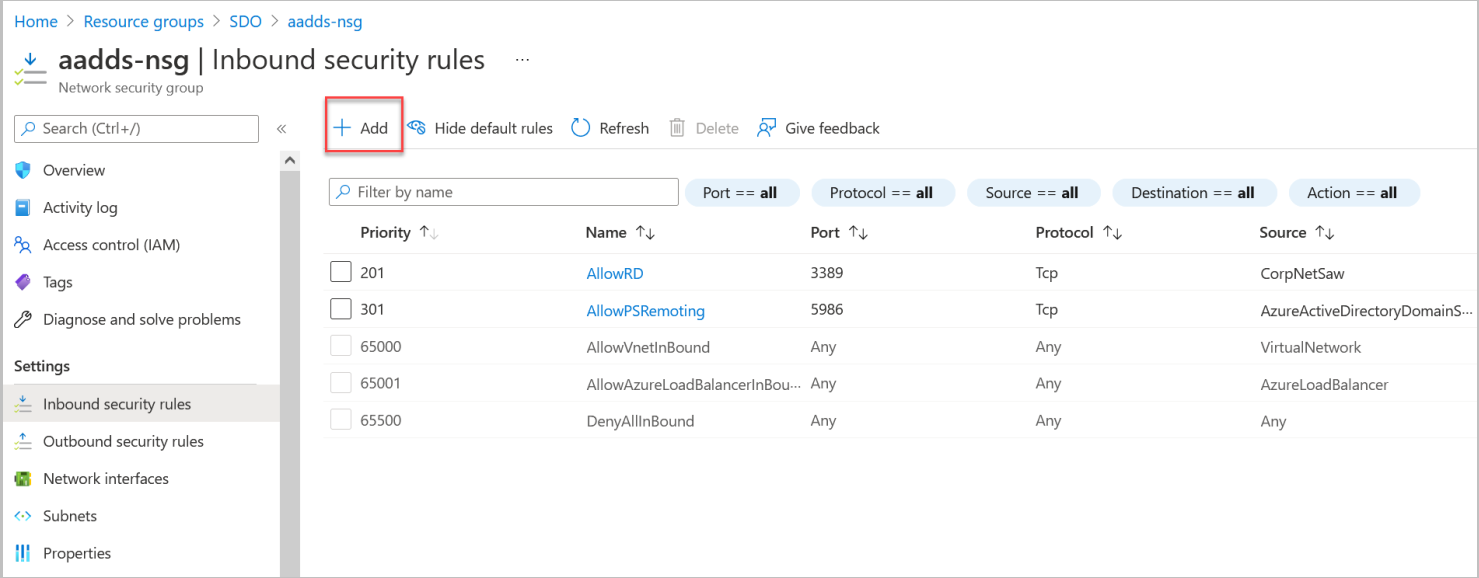Click the network security group header icon
This screenshot has width=1479, height=578.
pyautogui.click(x=31, y=68)
